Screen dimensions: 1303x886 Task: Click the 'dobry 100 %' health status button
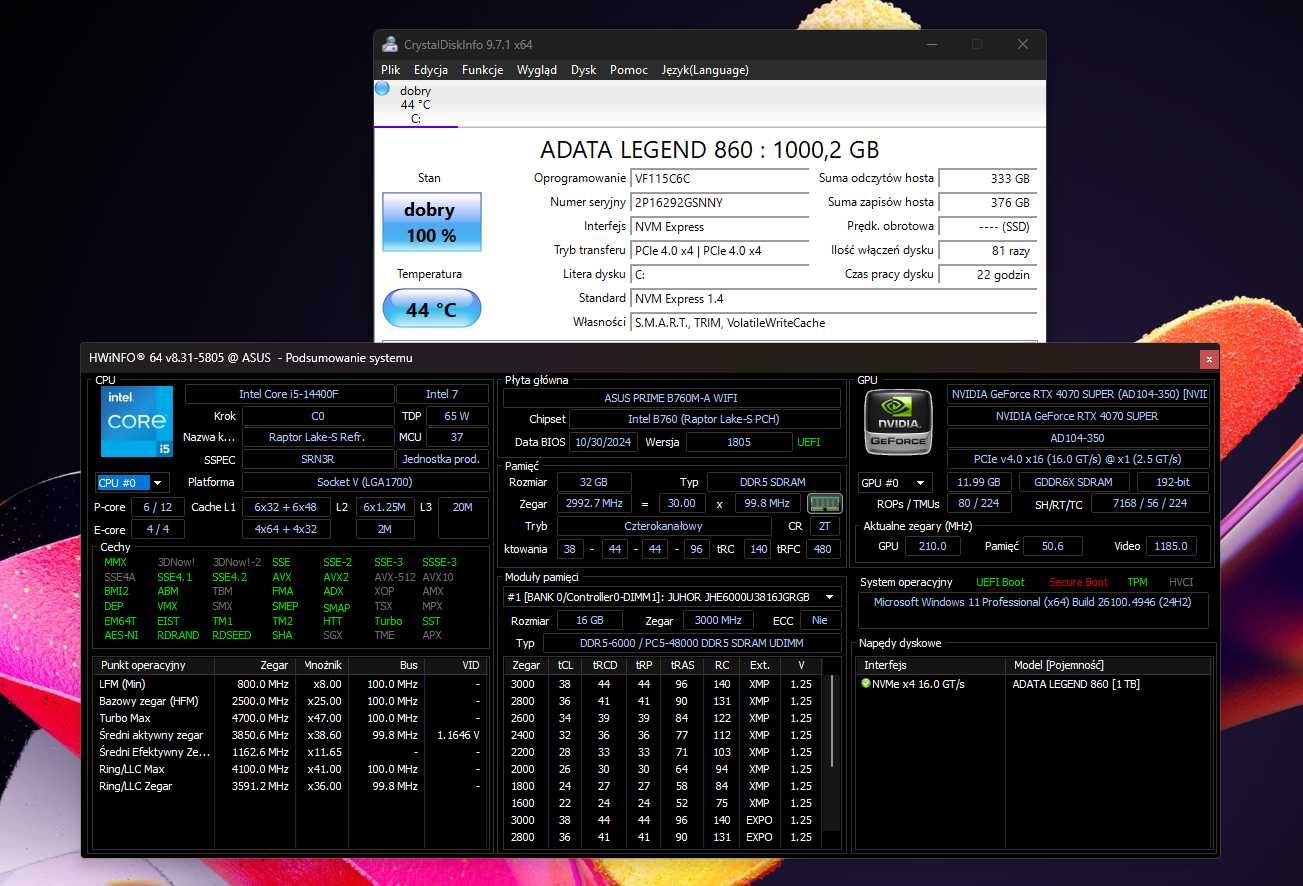[x=432, y=222]
